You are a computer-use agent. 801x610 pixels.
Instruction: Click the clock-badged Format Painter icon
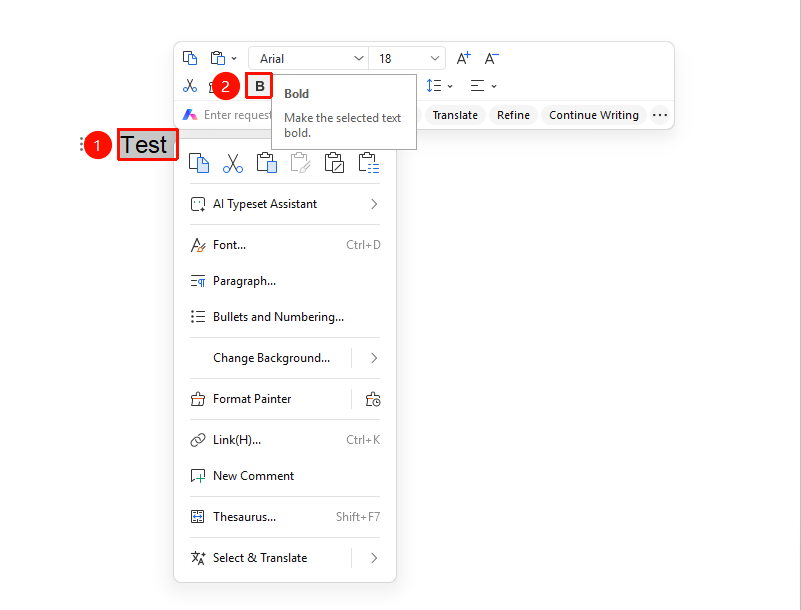[373, 399]
